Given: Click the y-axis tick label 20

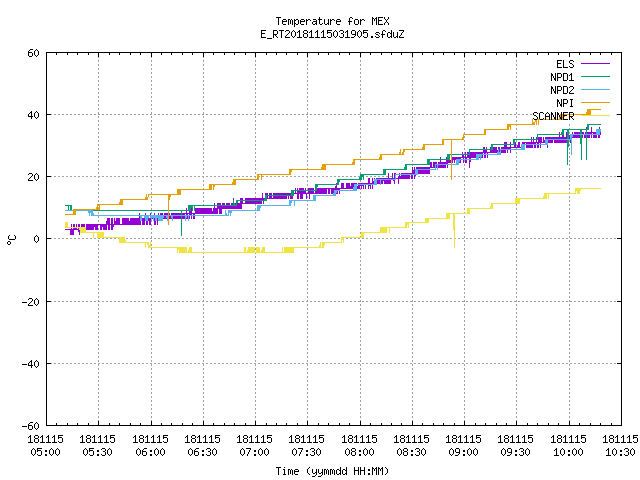Looking at the screenshot, I should 33,177.
